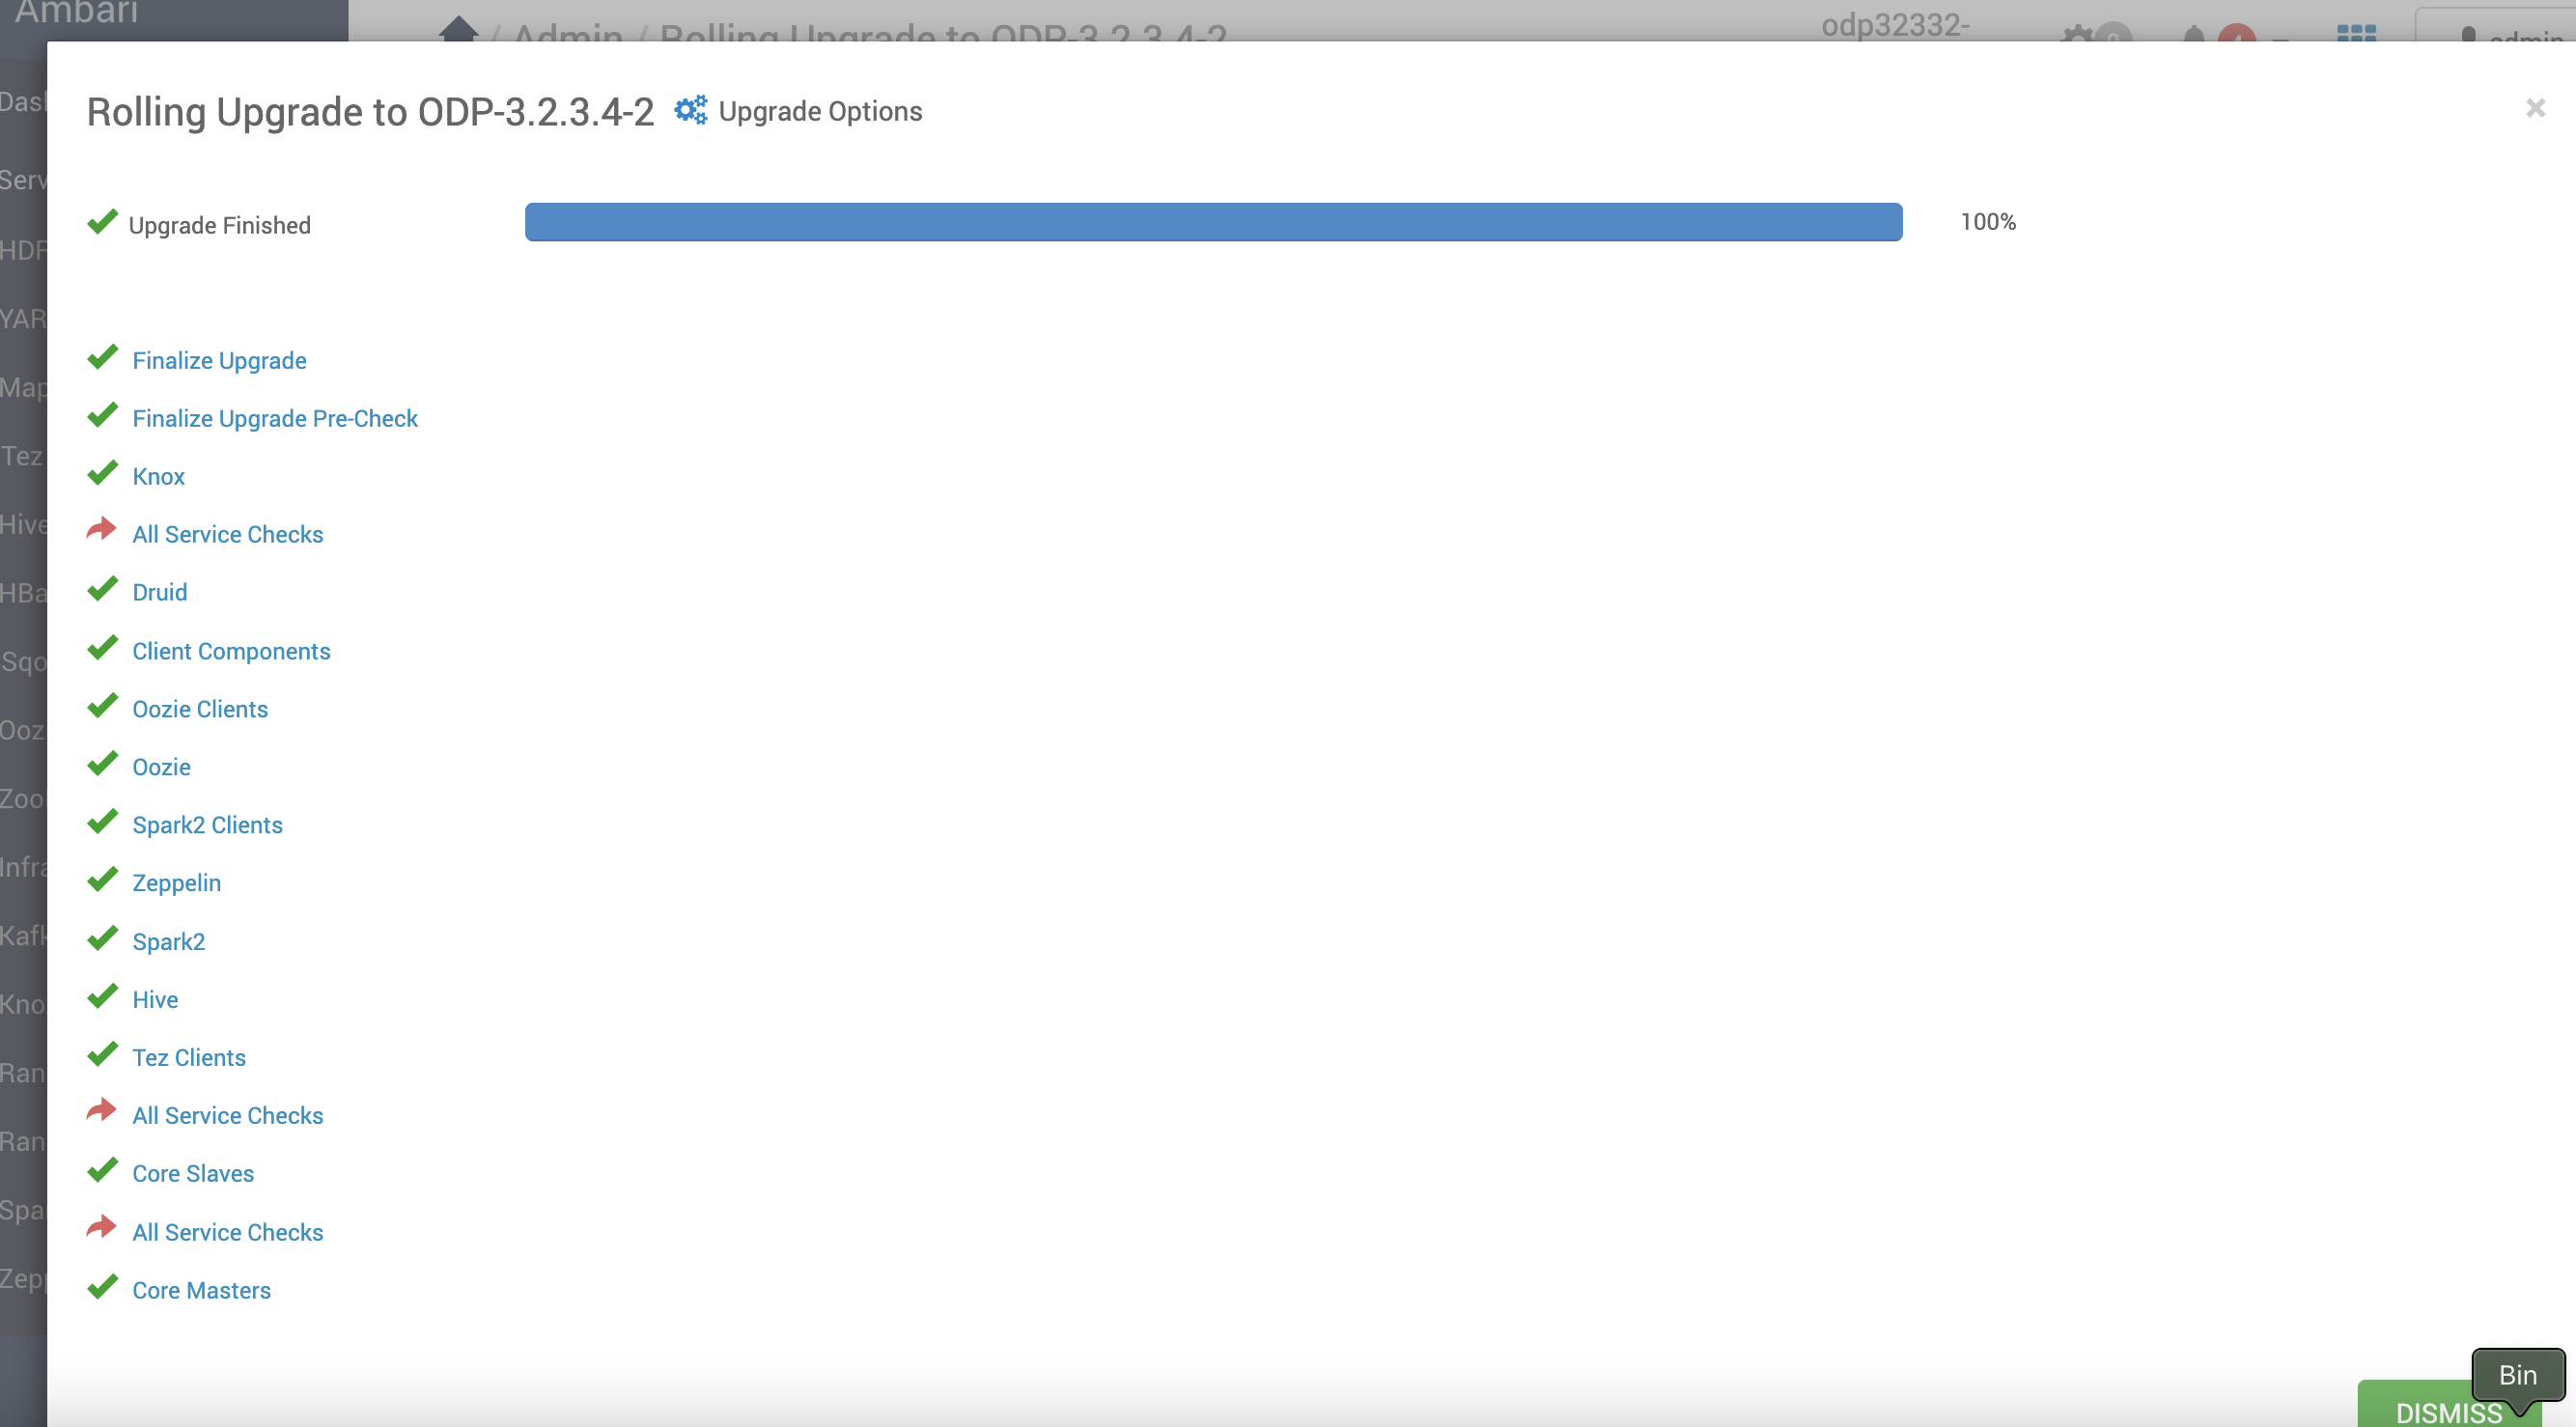Viewport: 2576px width, 1427px height.
Task: Click the checkmark next to Core Masters
Action: pyautogui.click(x=102, y=1288)
